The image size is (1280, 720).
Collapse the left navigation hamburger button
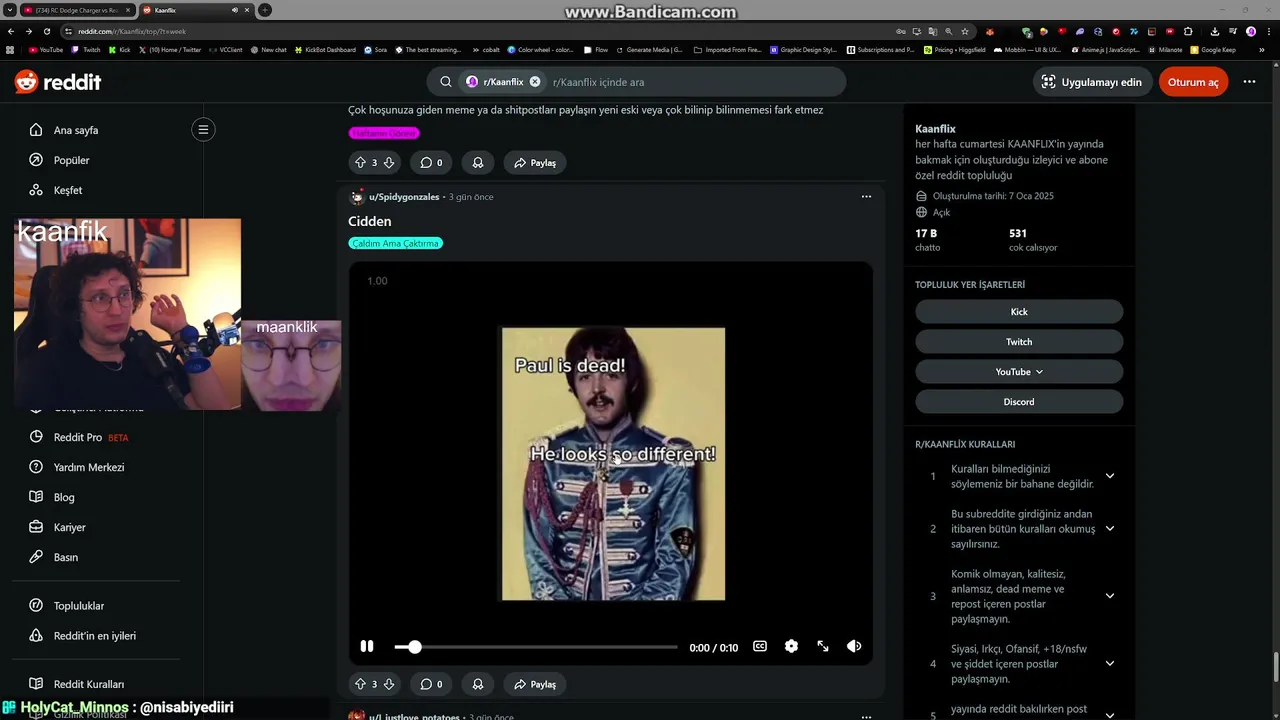tap(203, 129)
